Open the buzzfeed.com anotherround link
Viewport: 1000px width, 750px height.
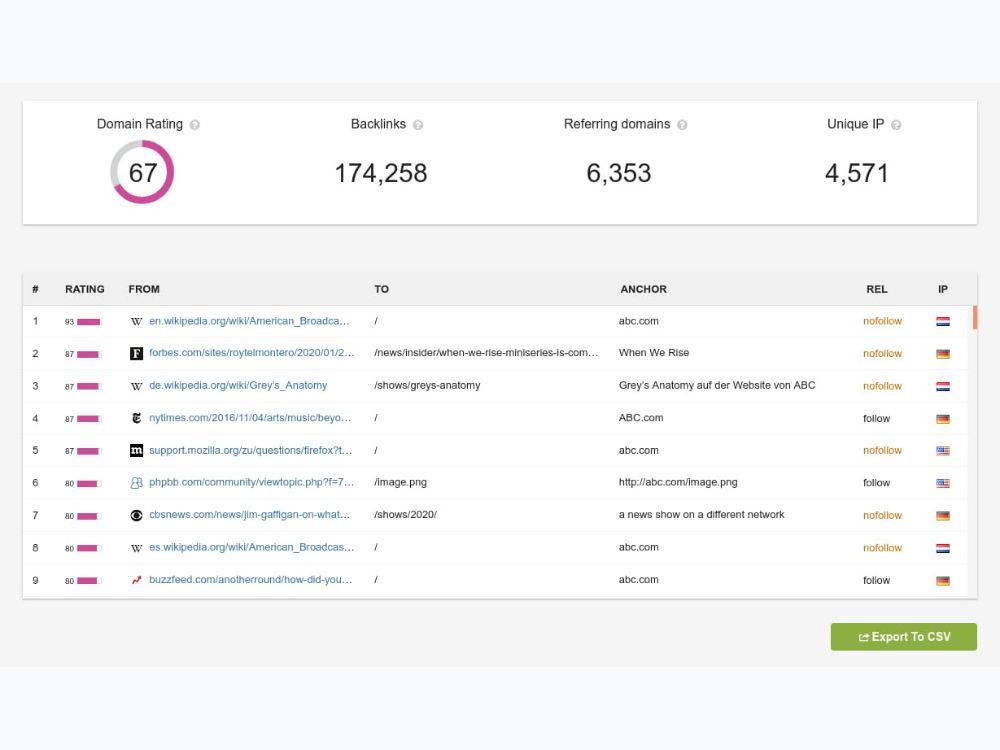pos(251,580)
